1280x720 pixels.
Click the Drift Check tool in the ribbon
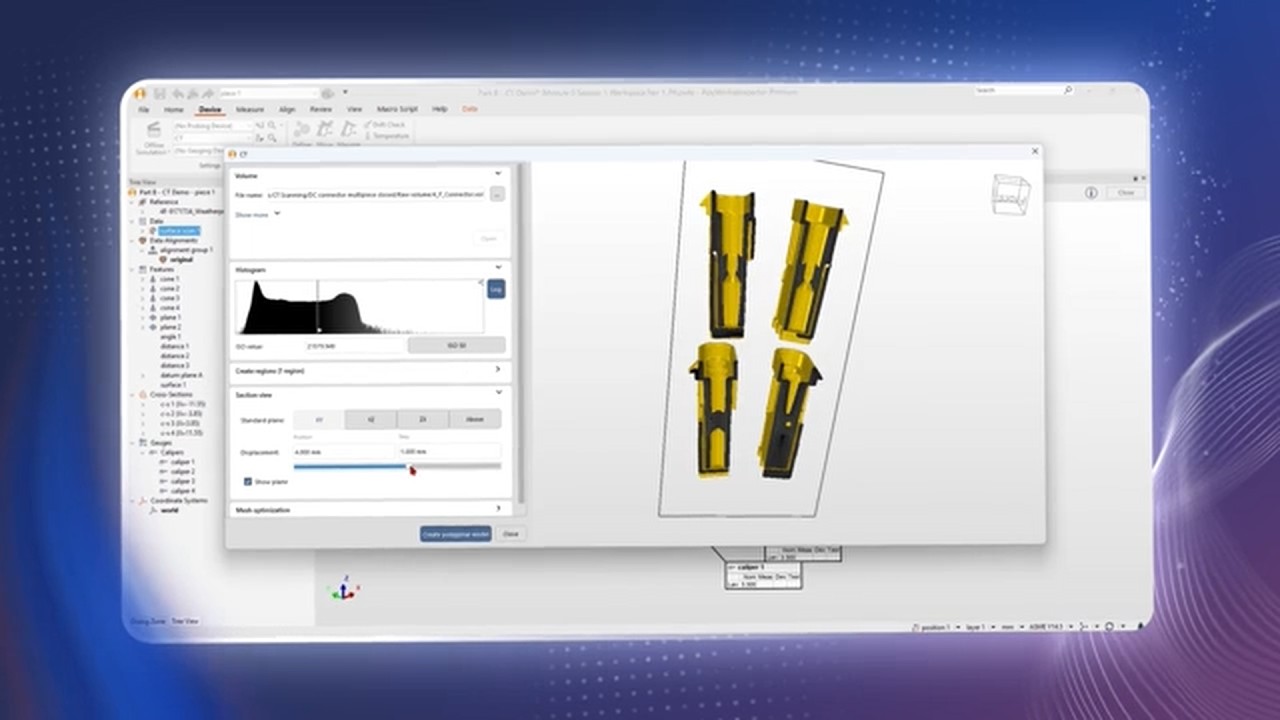point(384,125)
